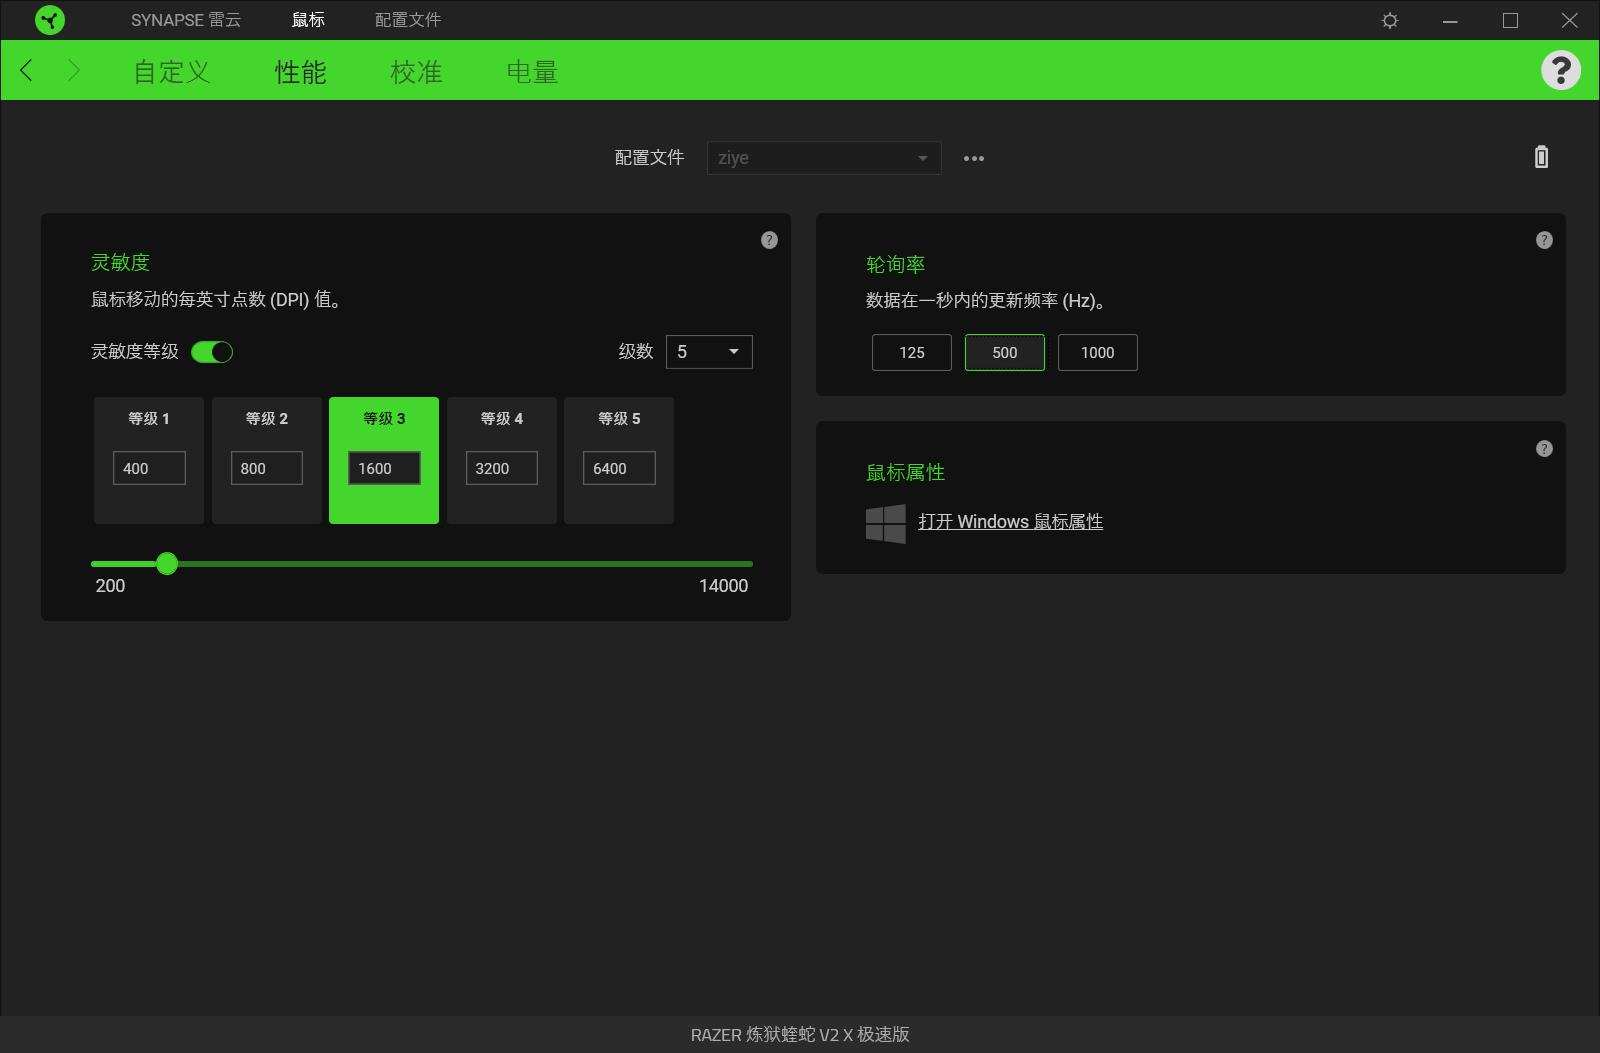Click the back arrow navigation icon
Screen dimensions: 1600x1053
[26, 71]
